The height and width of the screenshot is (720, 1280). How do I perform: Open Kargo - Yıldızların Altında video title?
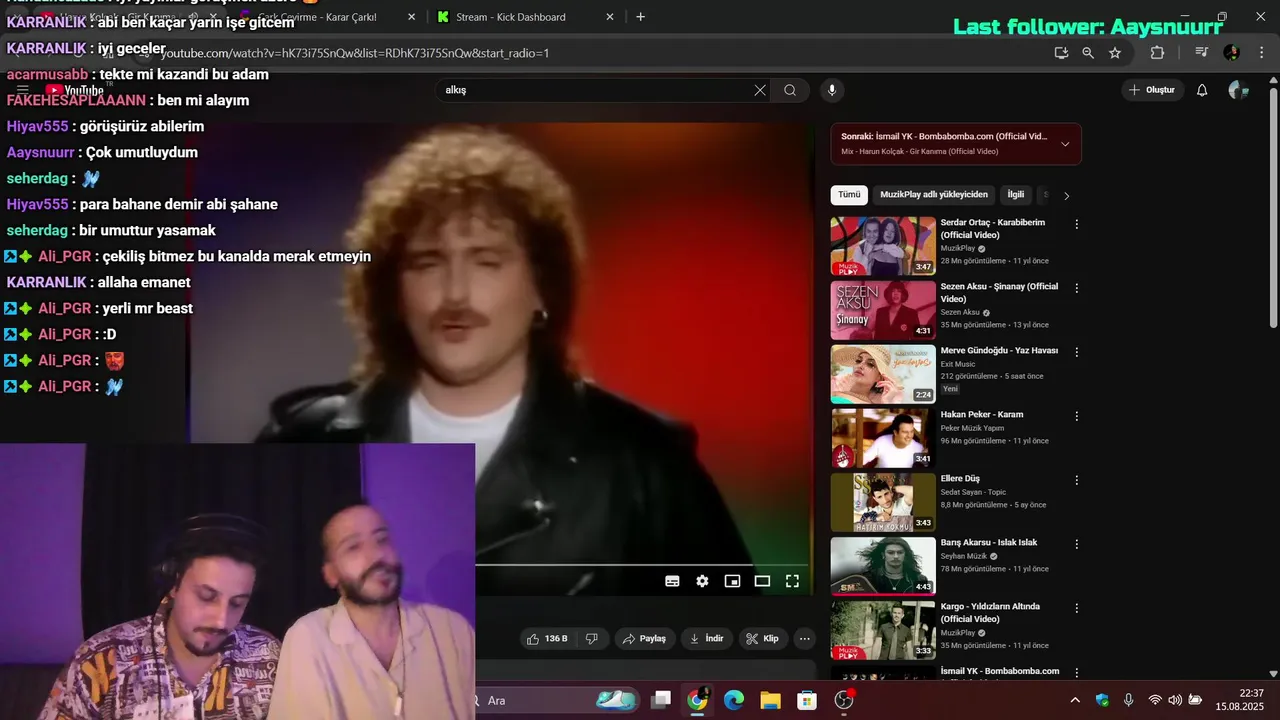pyautogui.click(x=990, y=613)
